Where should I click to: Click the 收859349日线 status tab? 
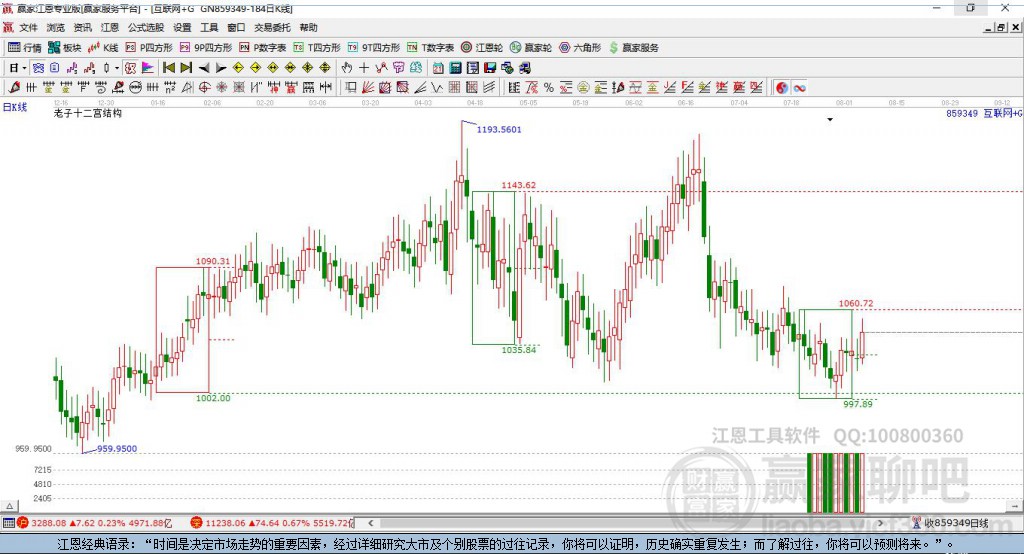[951, 523]
